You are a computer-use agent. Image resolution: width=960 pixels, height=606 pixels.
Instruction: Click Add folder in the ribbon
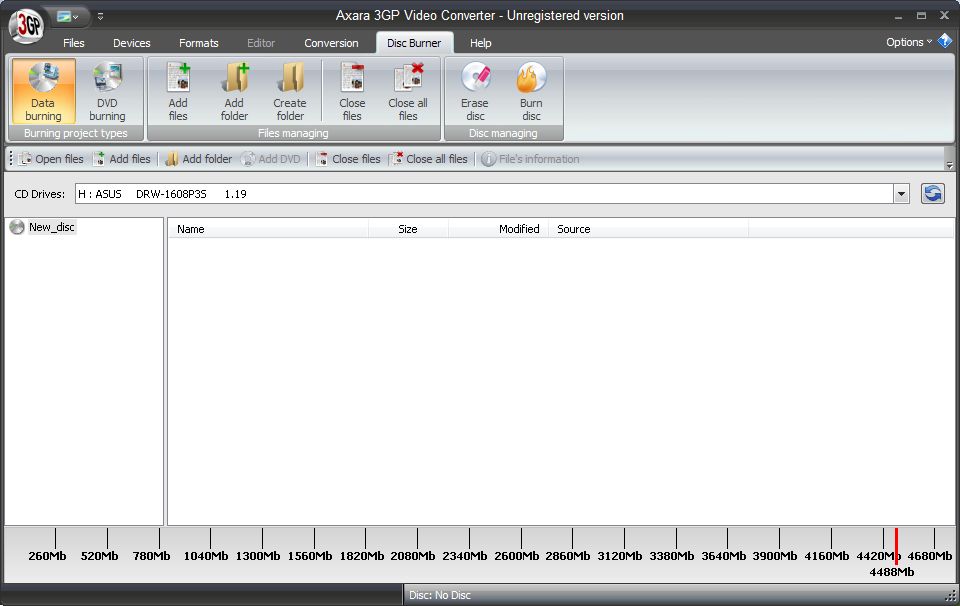coord(234,90)
